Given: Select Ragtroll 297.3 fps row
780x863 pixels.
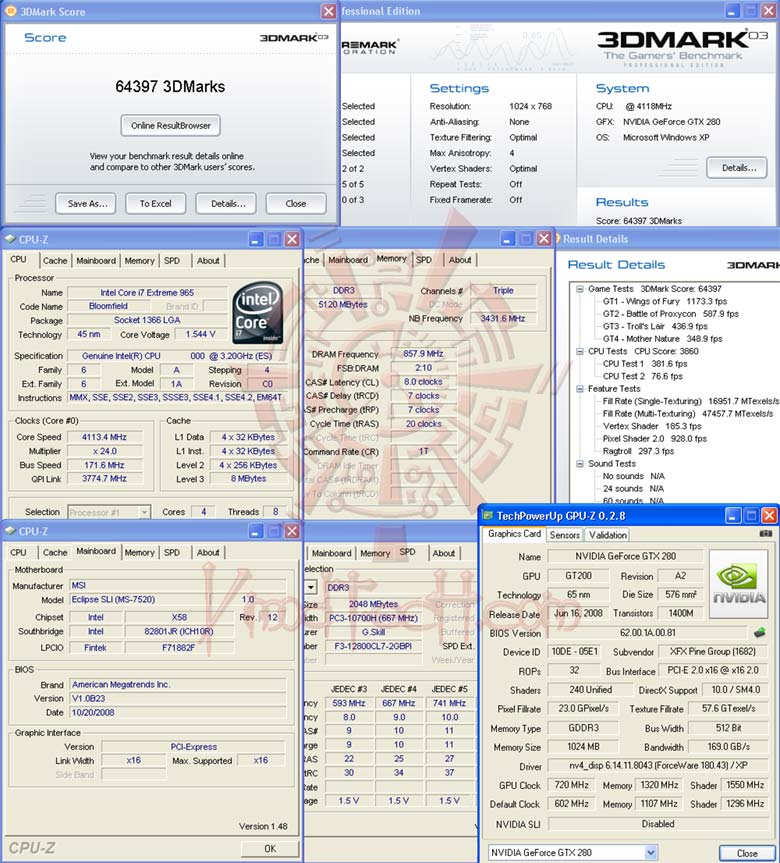Looking at the screenshot, I should [x=638, y=451].
